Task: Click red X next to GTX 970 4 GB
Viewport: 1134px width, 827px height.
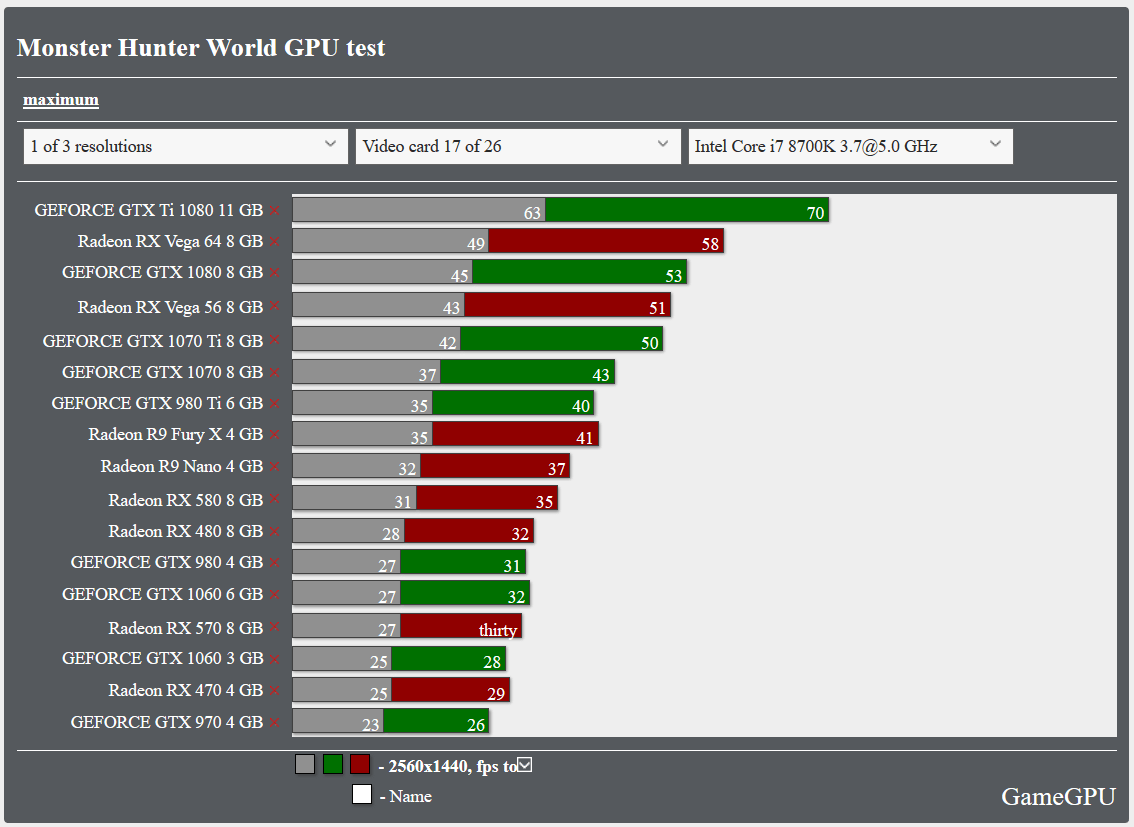Action: point(275,722)
